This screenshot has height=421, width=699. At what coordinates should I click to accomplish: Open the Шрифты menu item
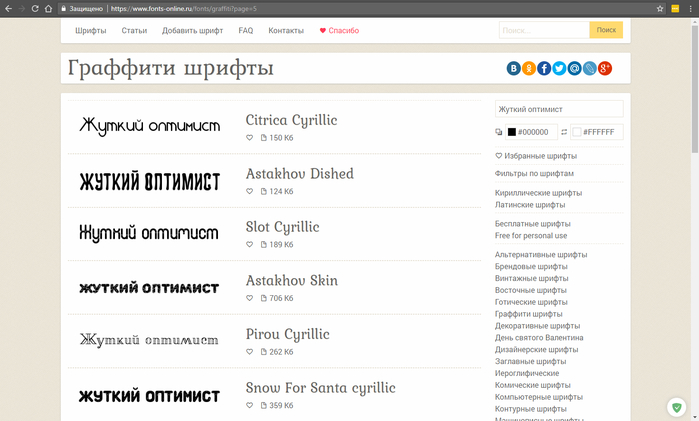90,31
